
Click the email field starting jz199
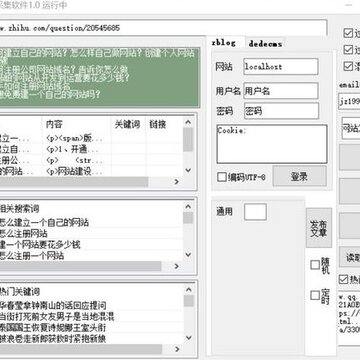coord(349,102)
